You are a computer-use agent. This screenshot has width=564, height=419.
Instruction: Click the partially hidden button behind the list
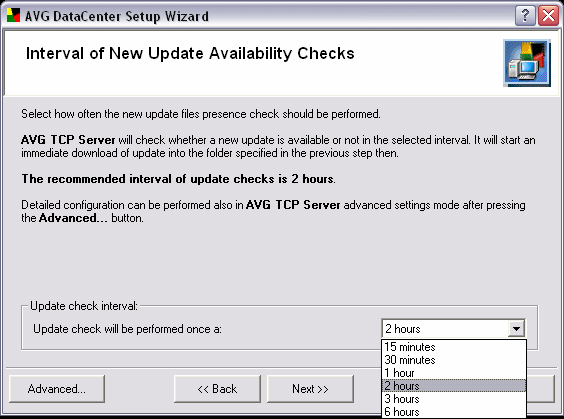coord(541,389)
